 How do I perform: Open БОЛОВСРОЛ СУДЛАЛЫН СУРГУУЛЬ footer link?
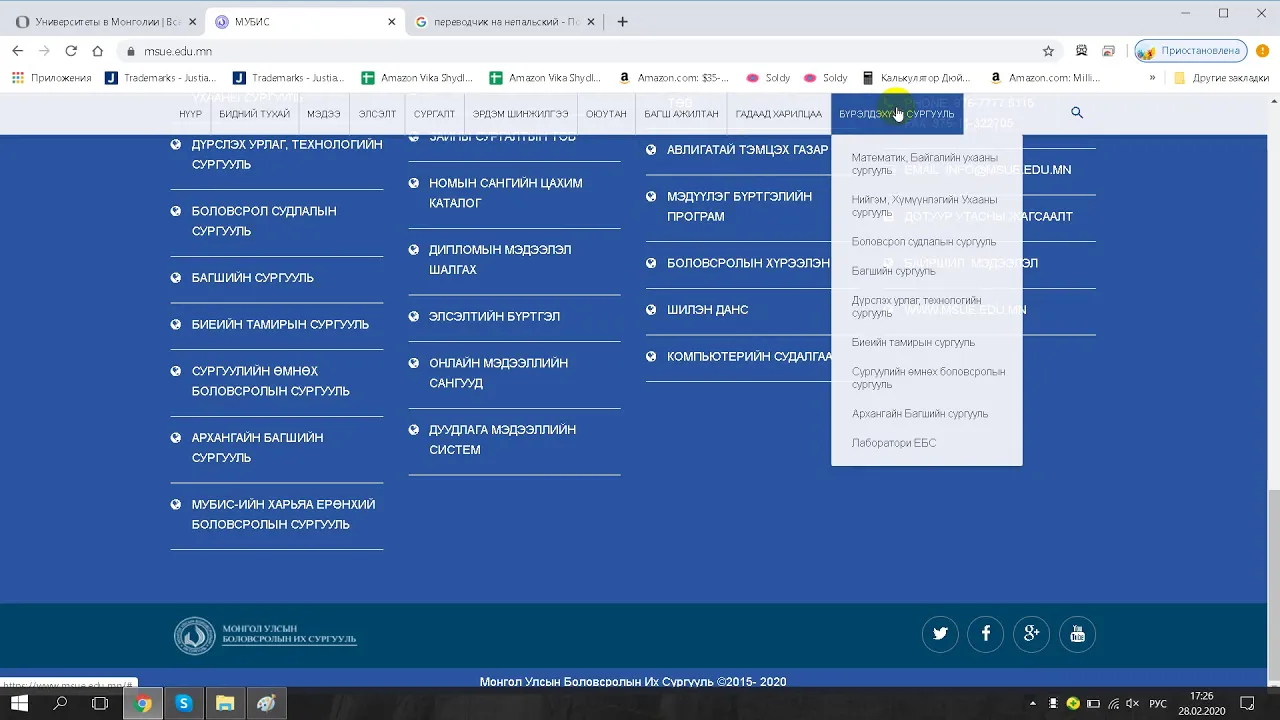(x=264, y=221)
